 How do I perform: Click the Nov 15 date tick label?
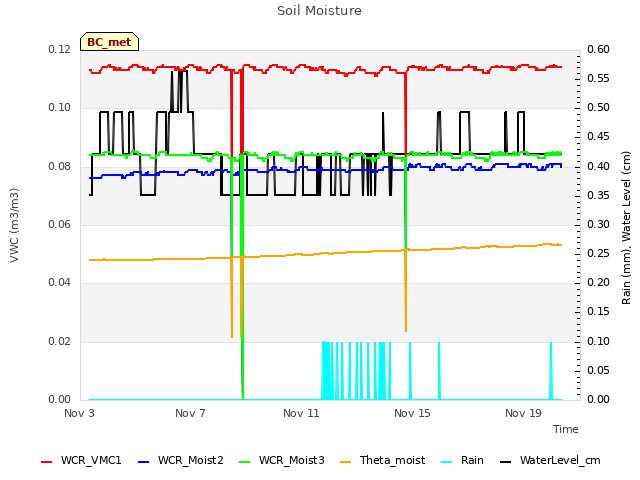tap(412, 413)
